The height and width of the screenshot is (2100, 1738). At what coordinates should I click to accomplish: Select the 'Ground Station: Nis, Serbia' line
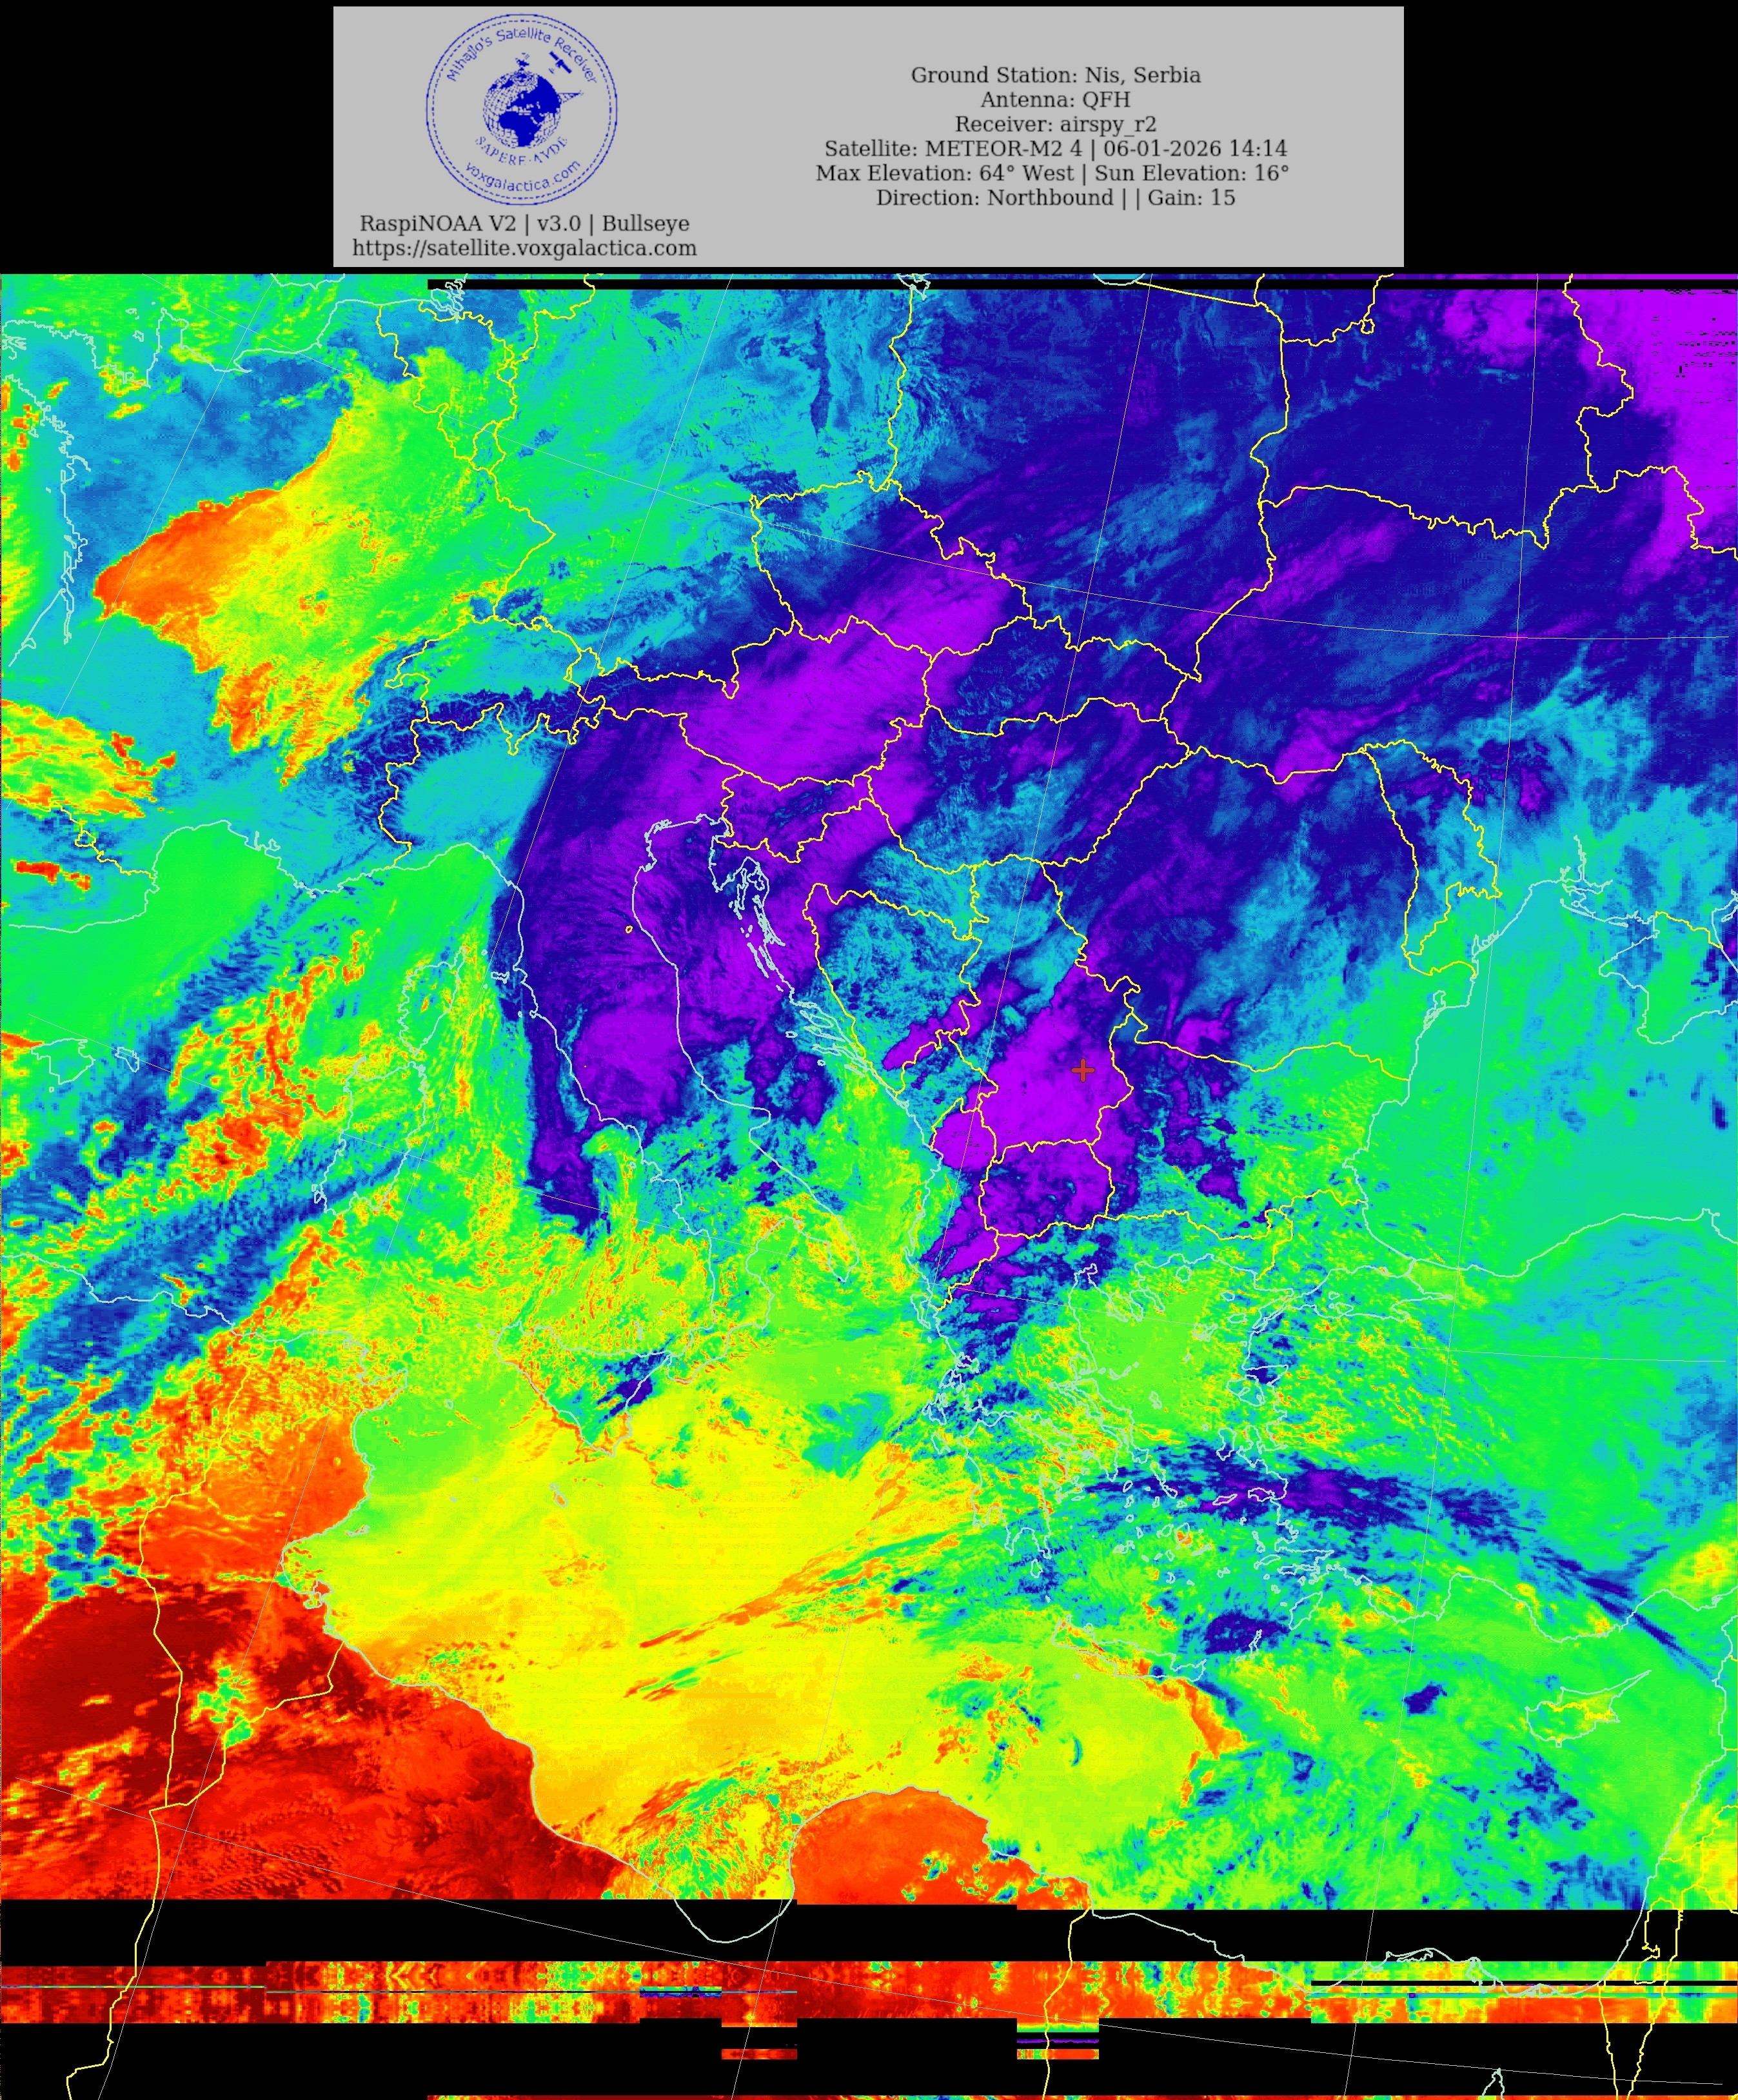(1055, 75)
